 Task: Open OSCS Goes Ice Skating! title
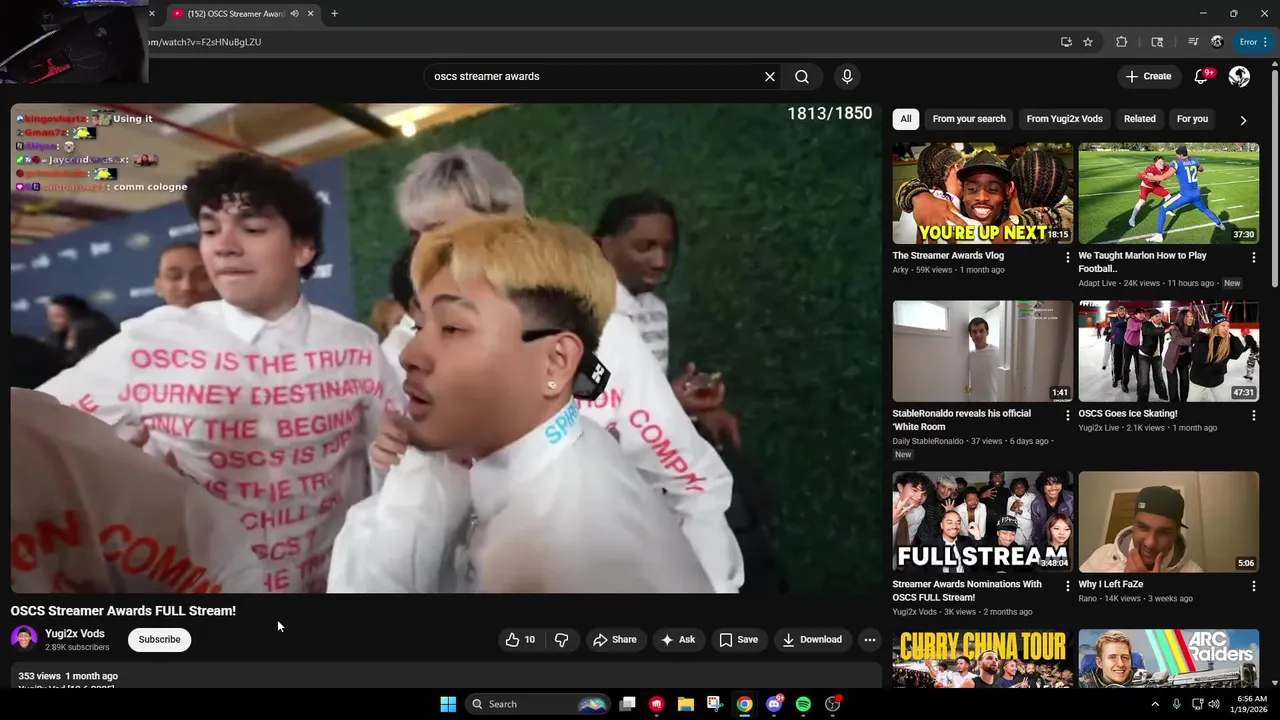[1128, 413]
